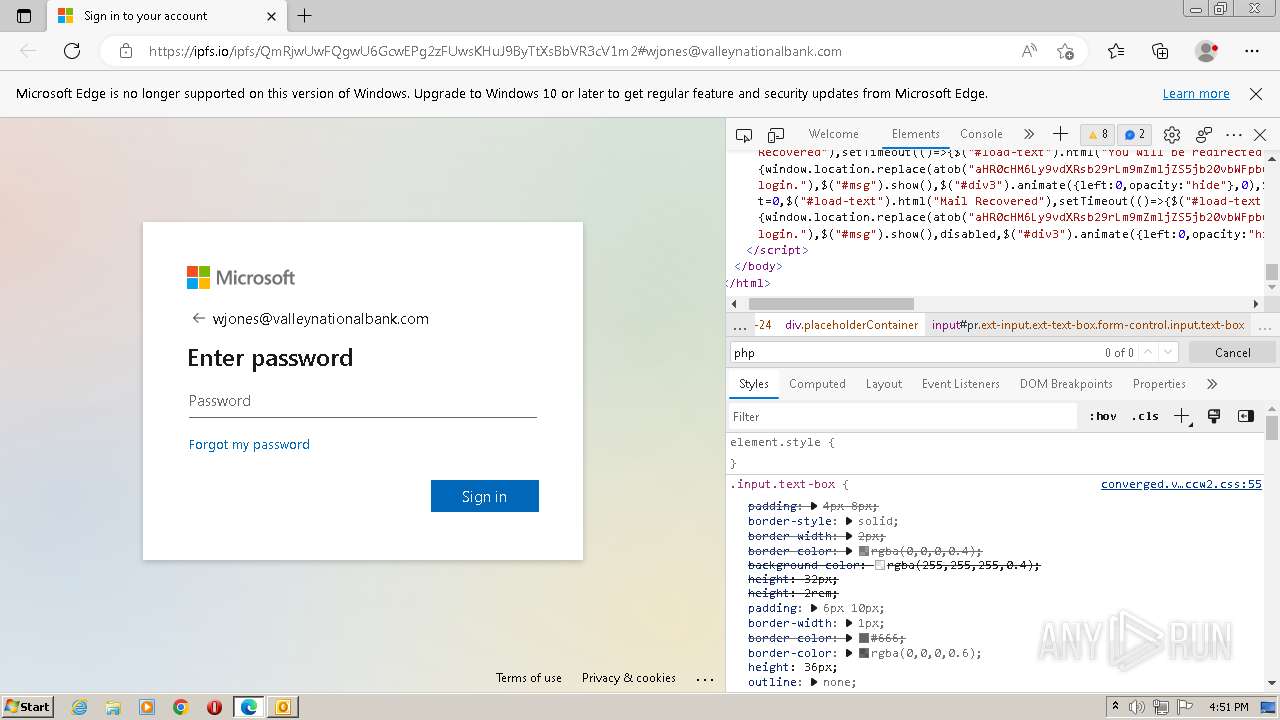The image size is (1280, 720).
Task: Select the Styles tab
Action: pos(754,384)
